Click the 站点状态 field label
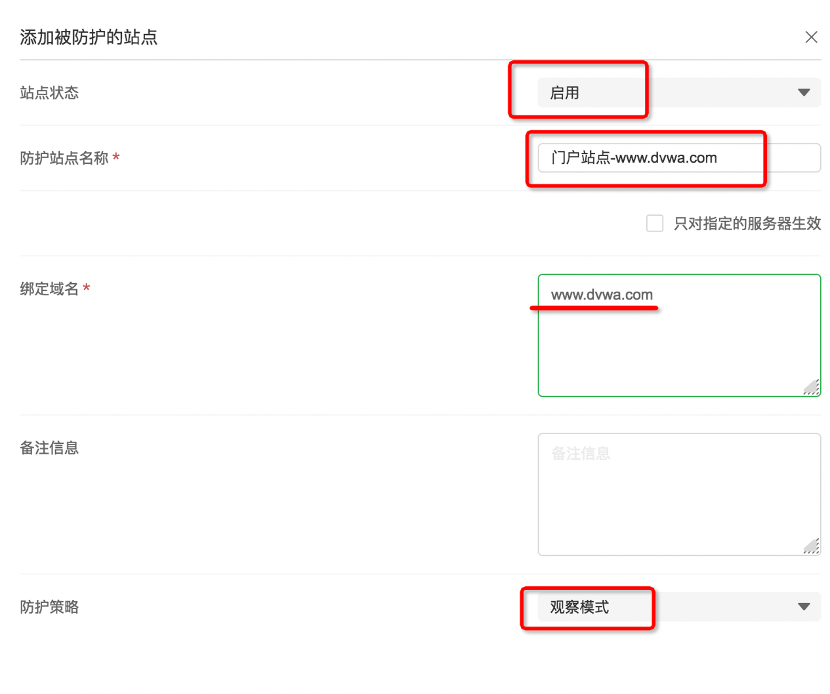The image size is (830, 694). tap(49, 93)
